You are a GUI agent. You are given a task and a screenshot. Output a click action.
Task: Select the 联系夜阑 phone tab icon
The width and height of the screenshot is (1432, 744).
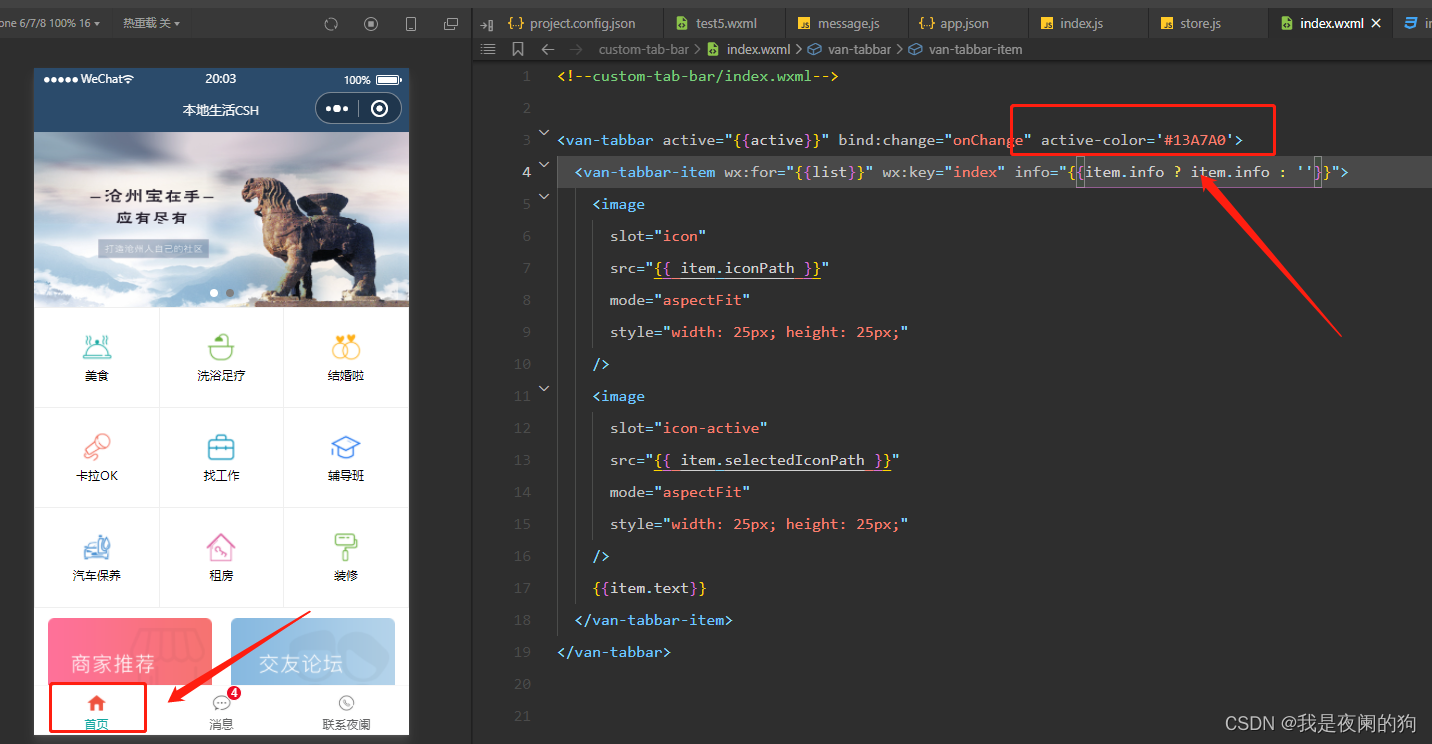click(346, 703)
